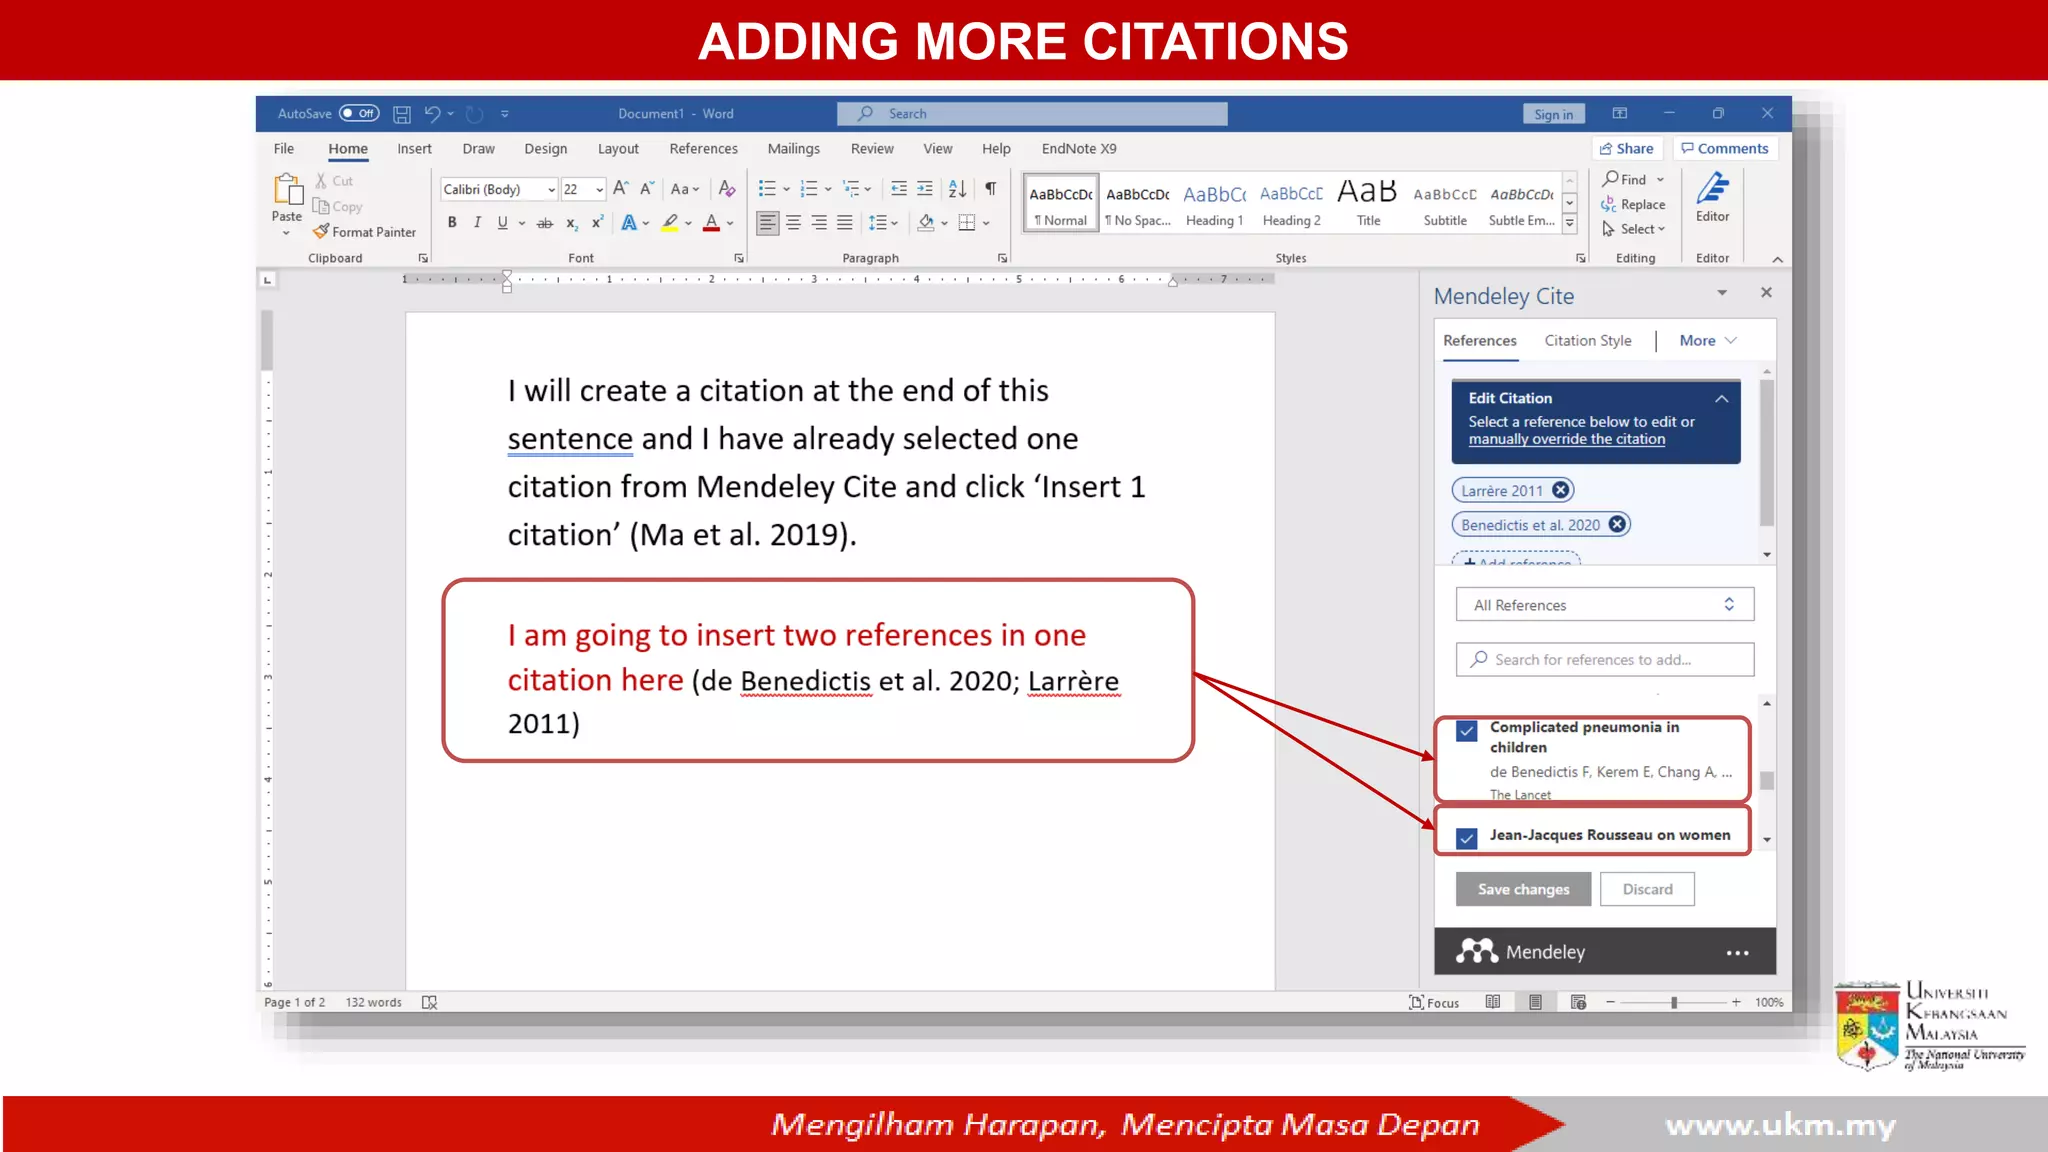
Task: Open Mendeley footer more options
Action: tap(1737, 953)
